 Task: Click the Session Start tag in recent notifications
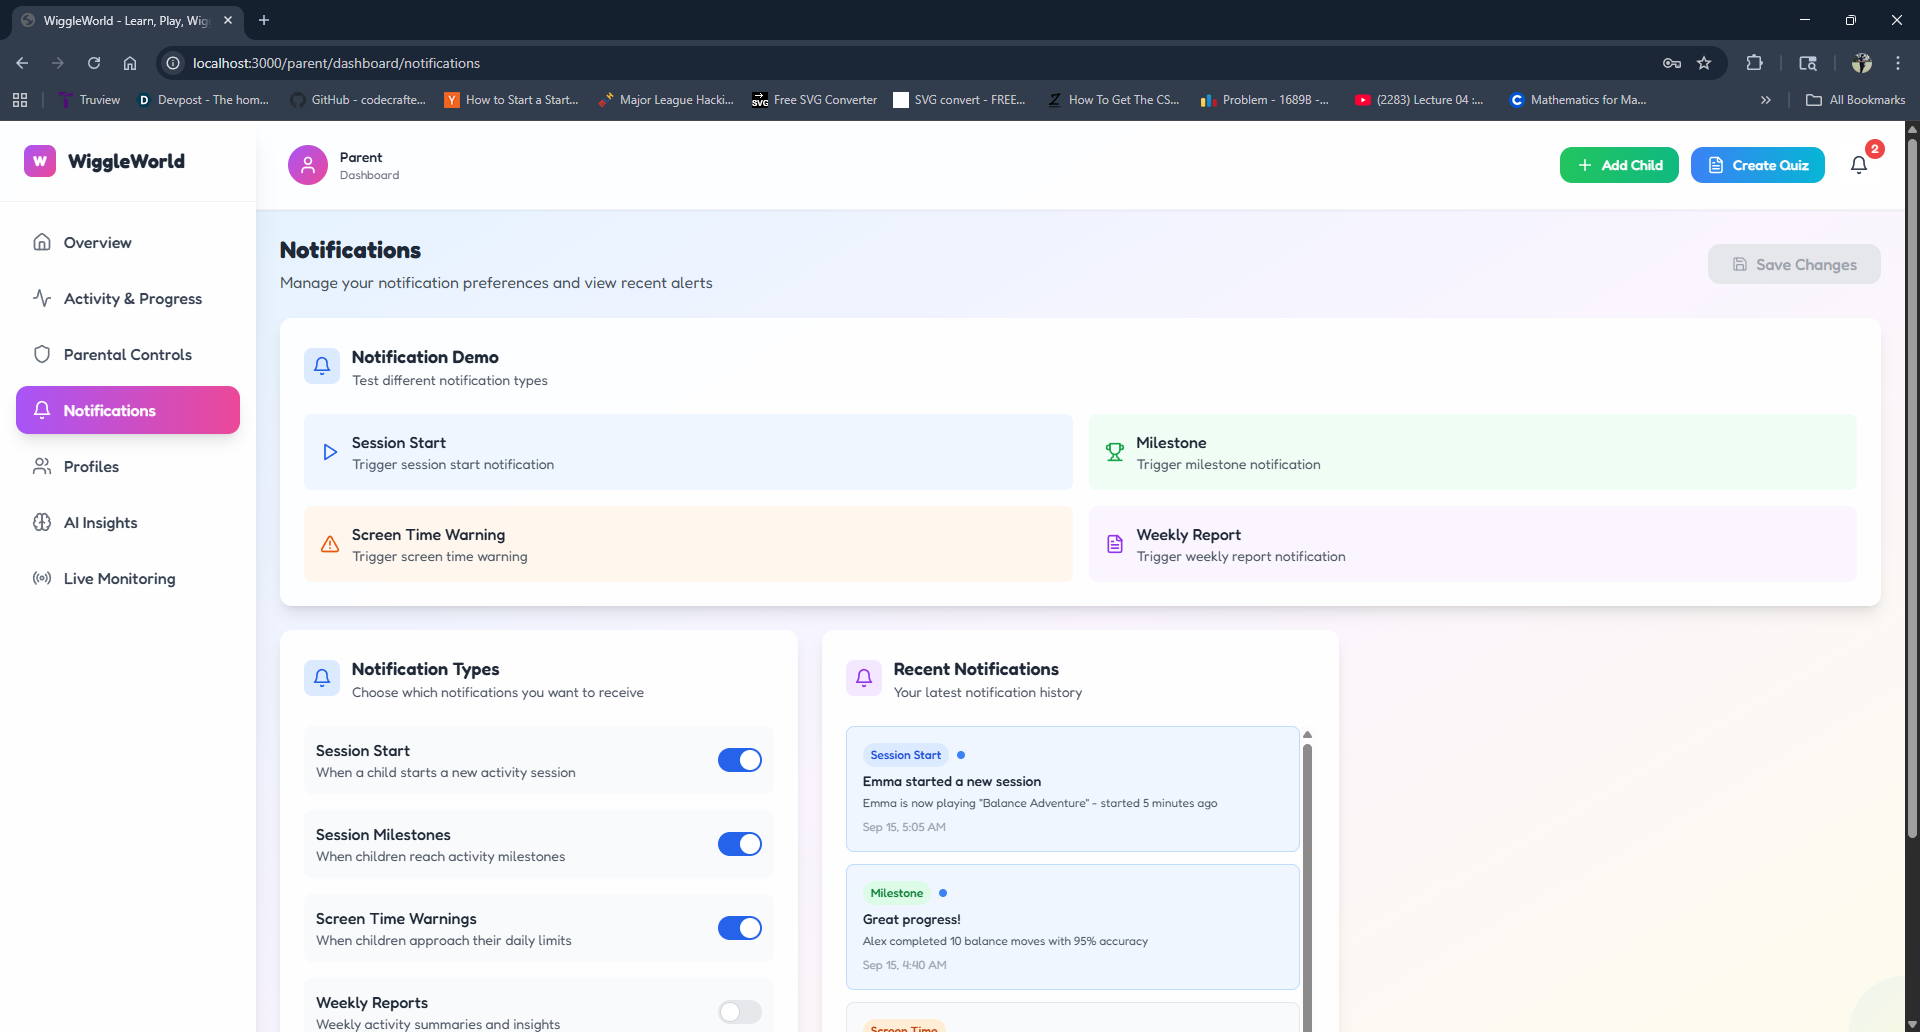click(906, 755)
